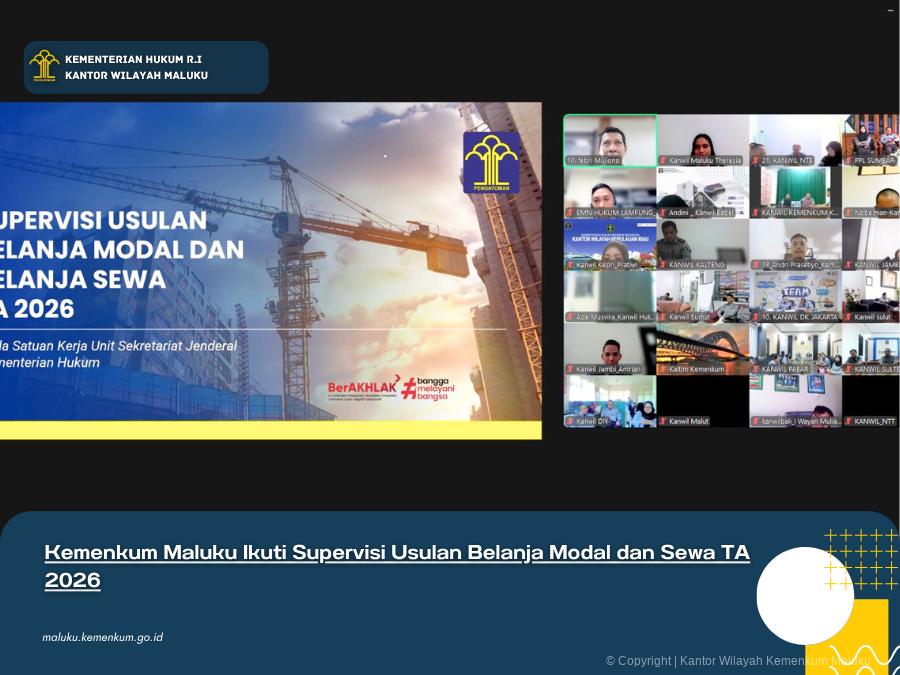Image resolution: width=900 pixels, height=675 pixels.
Task: Select the KANWIL DK JAKARTA video tile
Action: tap(795, 296)
